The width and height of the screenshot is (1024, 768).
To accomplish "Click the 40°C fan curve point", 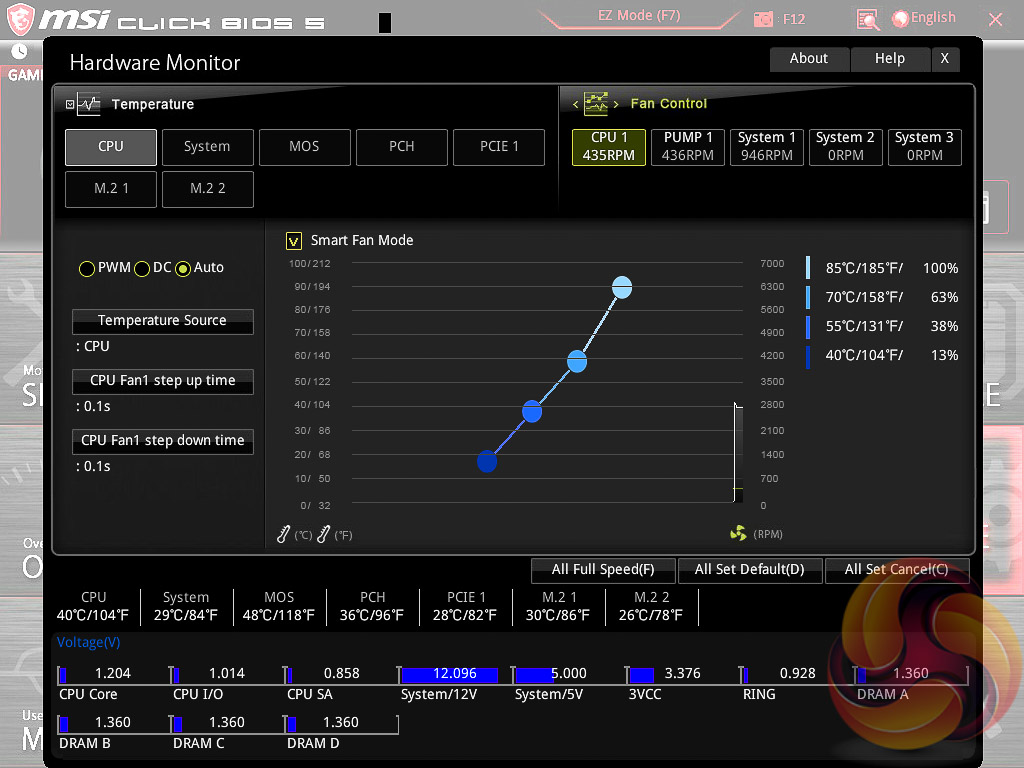I will pos(487,461).
